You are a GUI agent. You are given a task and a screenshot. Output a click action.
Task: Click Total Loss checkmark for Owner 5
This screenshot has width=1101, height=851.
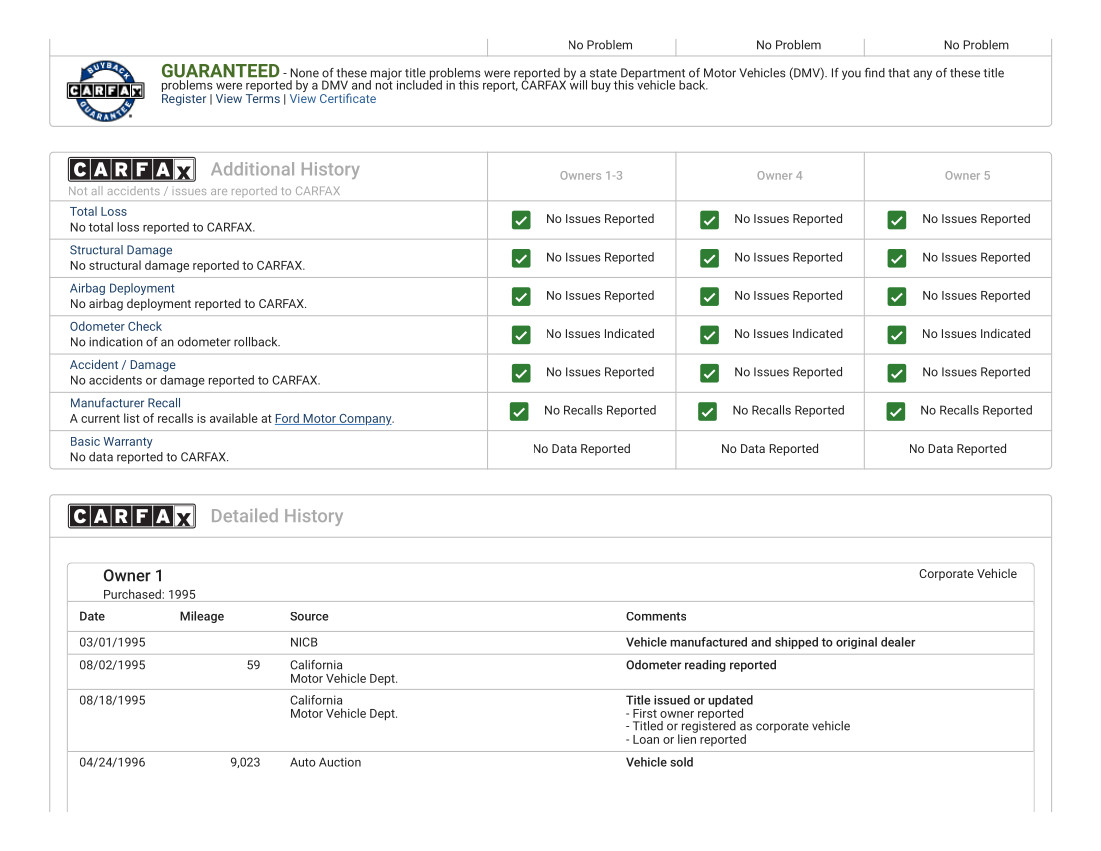click(x=897, y=220)
